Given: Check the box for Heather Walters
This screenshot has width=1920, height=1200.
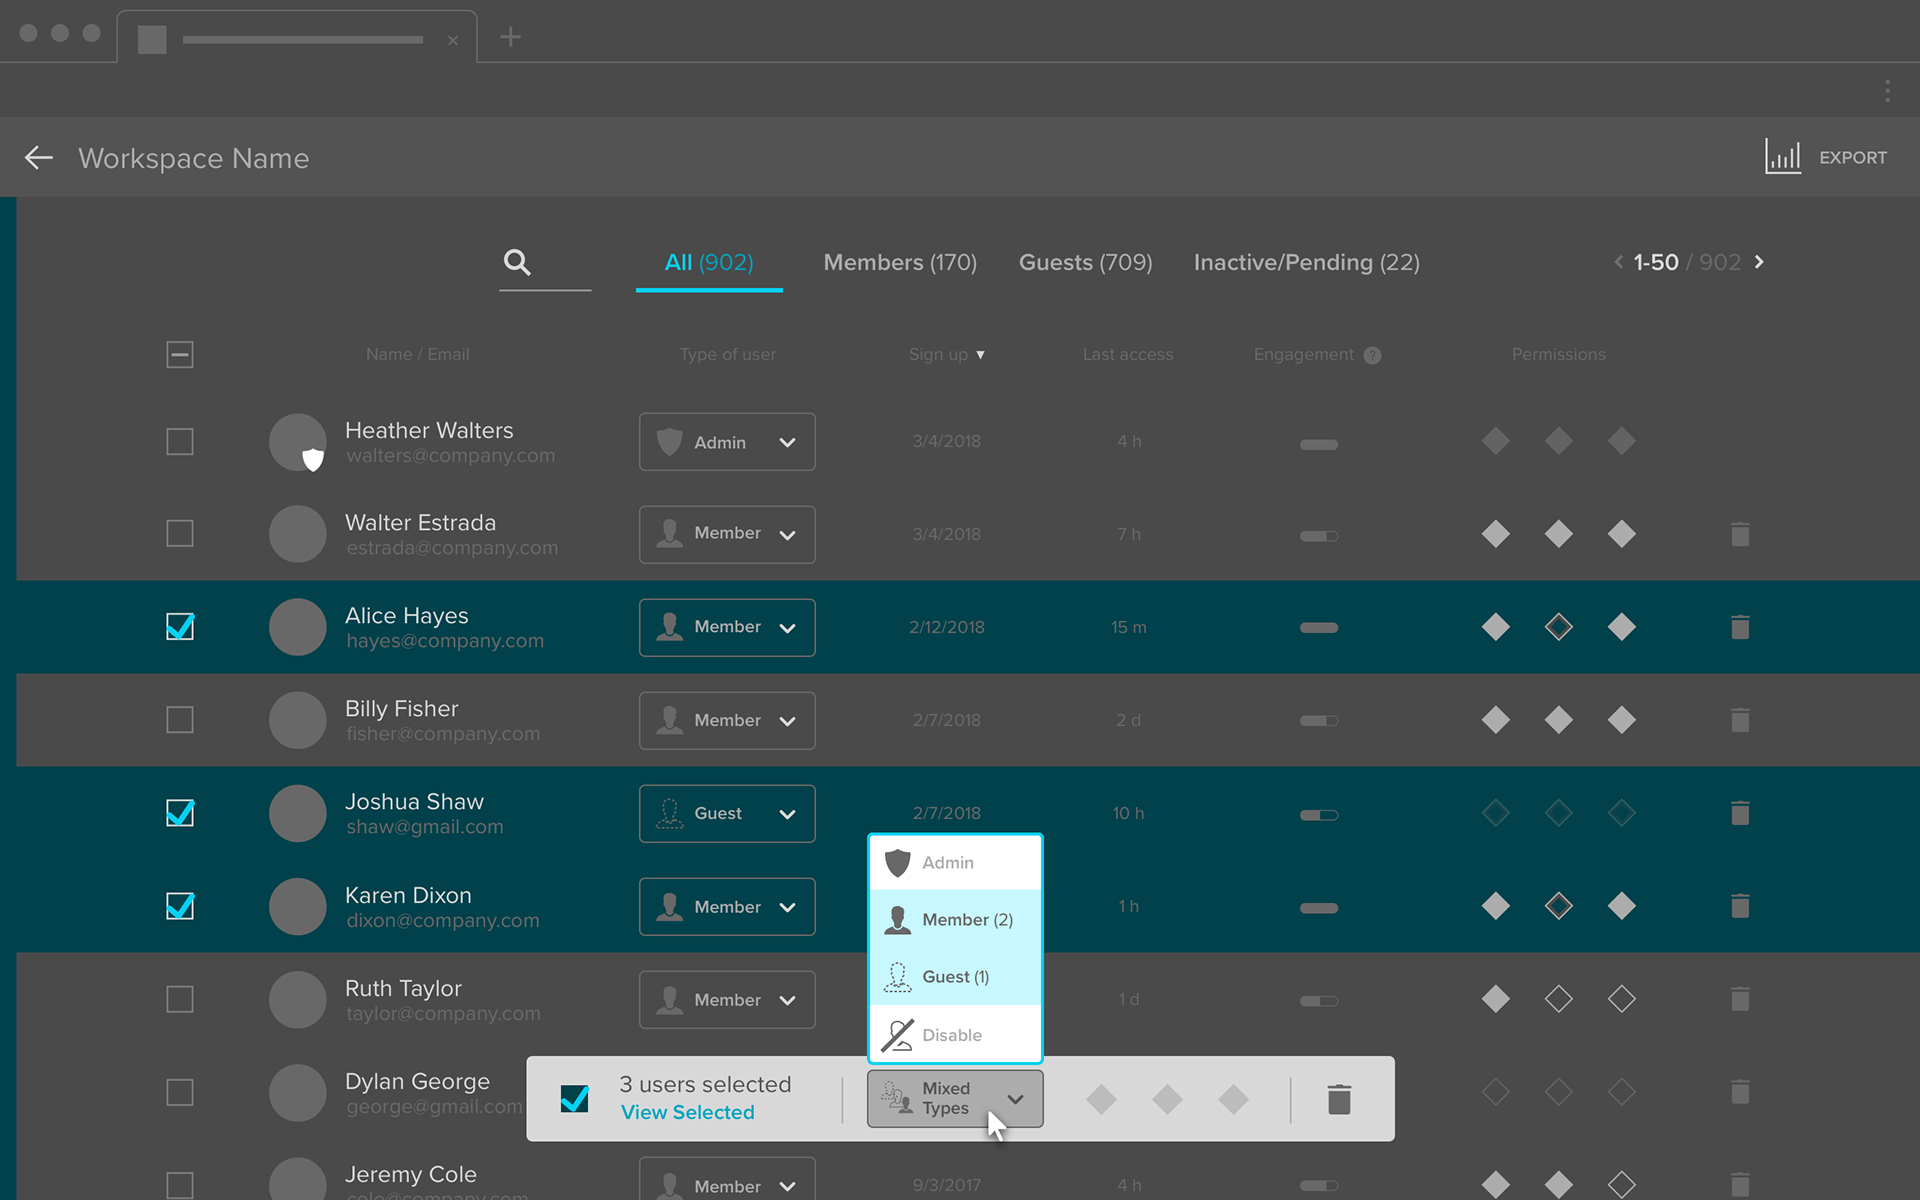Looking at the screenshot, I should pos(180,441).
